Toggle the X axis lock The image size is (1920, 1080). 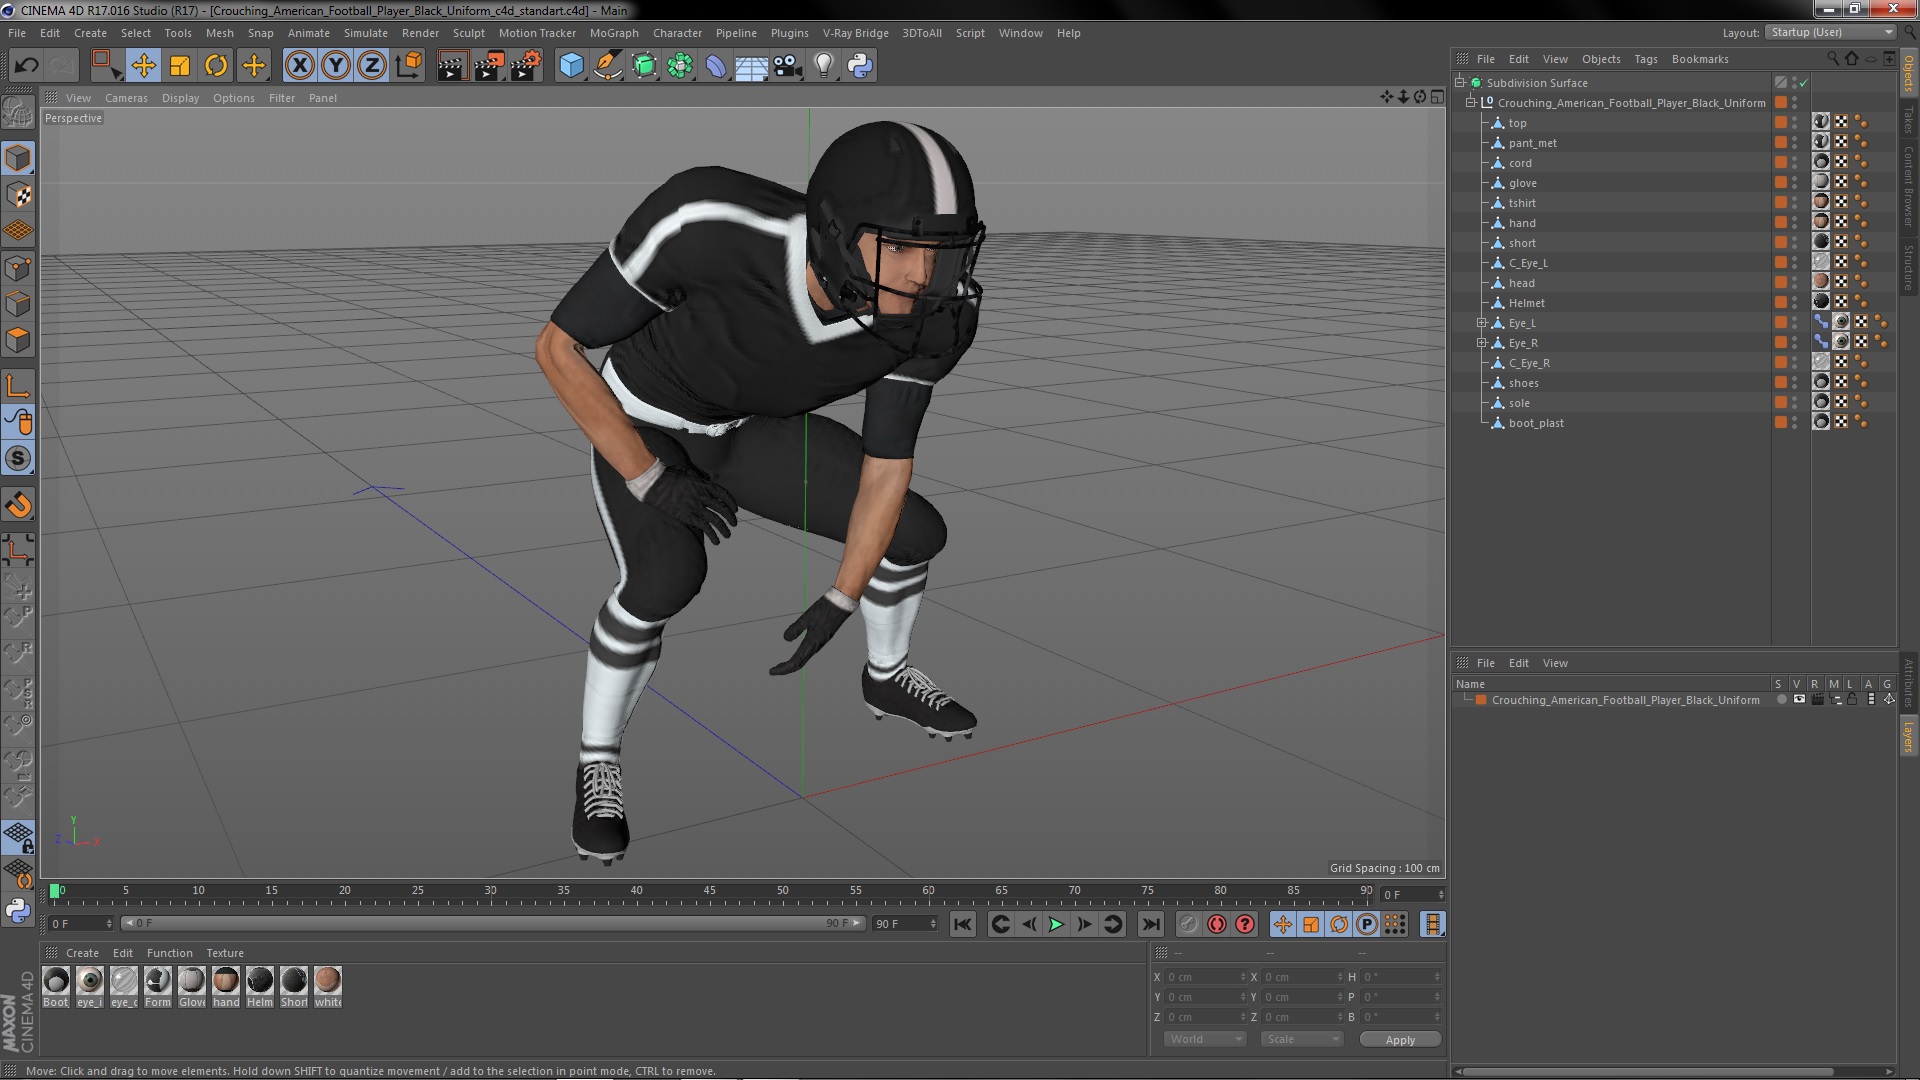point(299,66)
